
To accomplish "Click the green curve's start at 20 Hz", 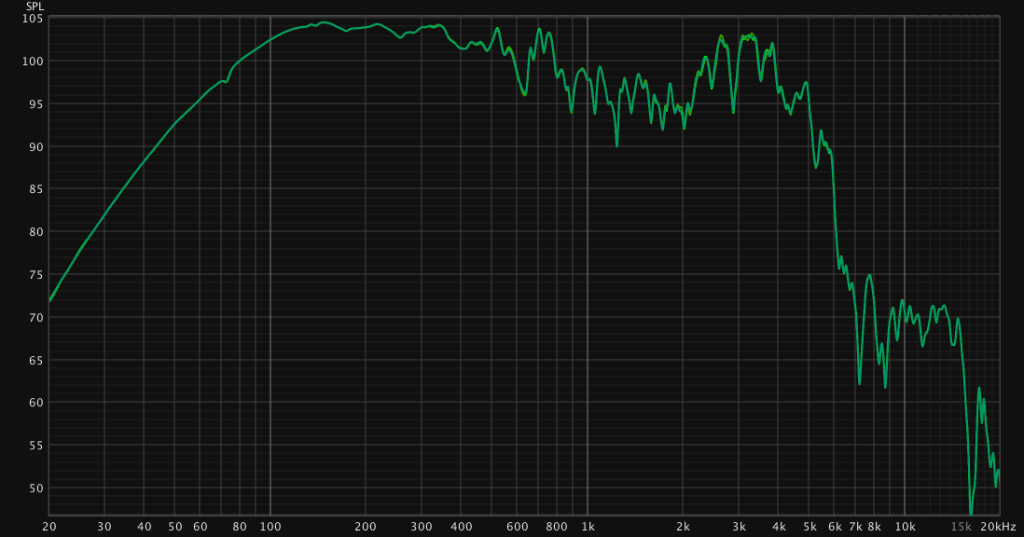I will 49,301.
